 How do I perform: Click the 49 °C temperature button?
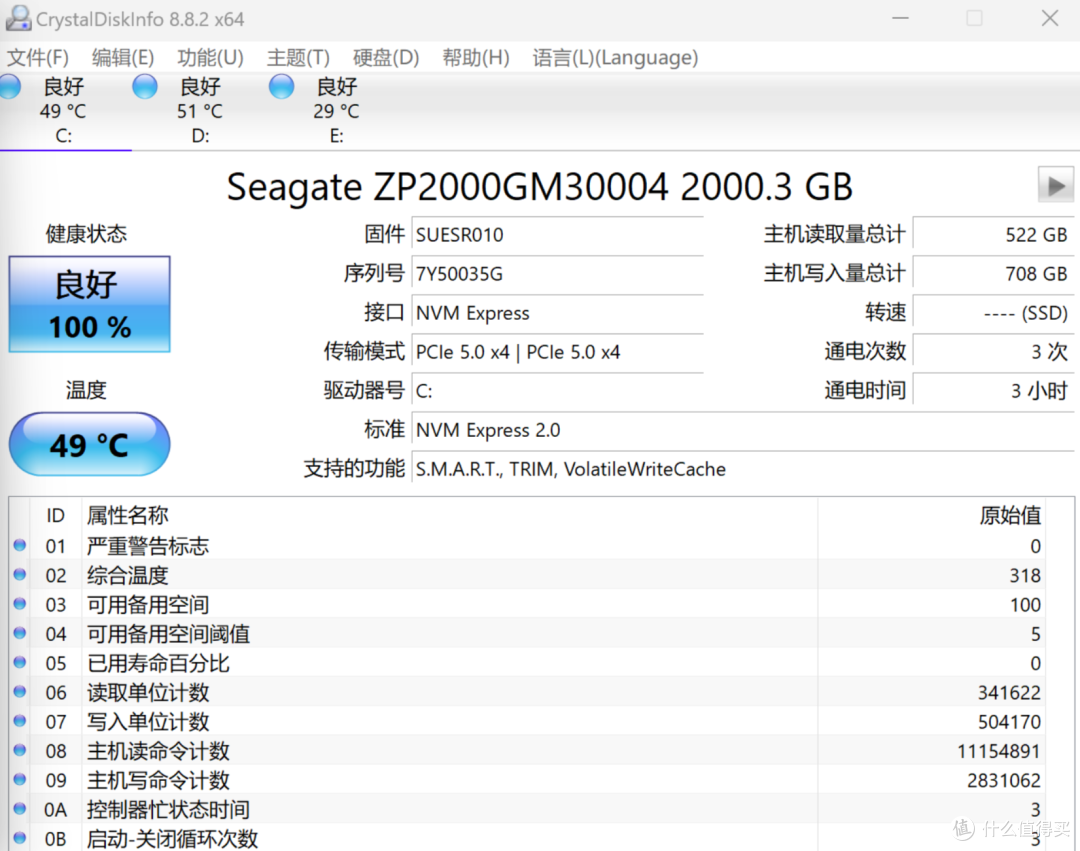(x=90, y=444)
